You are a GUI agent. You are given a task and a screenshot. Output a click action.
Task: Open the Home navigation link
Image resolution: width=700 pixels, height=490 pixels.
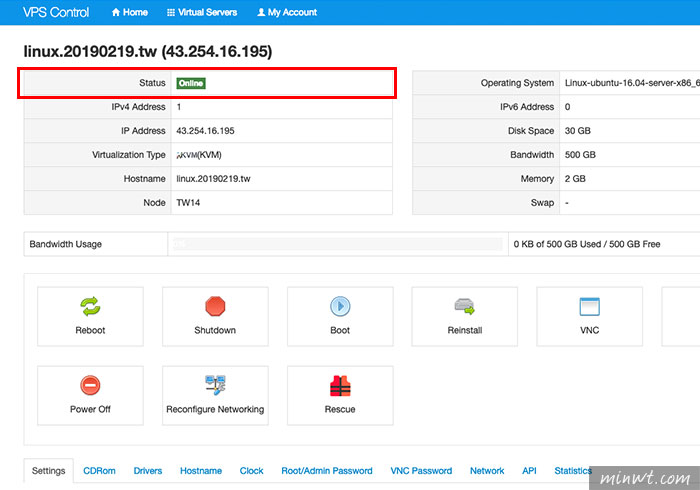coord(129,12)
